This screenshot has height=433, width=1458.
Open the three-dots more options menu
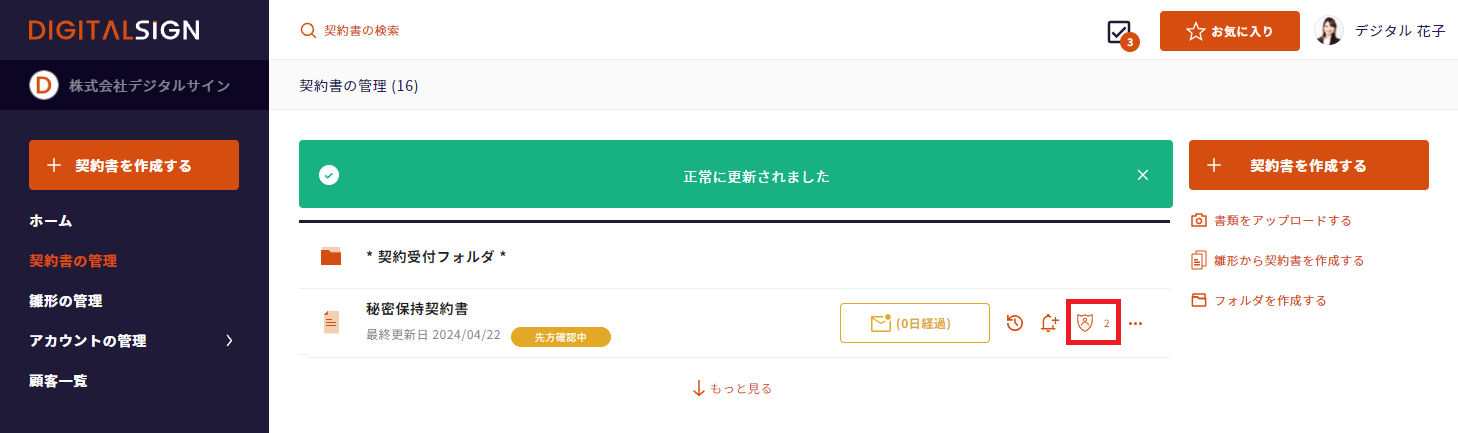1135,323
